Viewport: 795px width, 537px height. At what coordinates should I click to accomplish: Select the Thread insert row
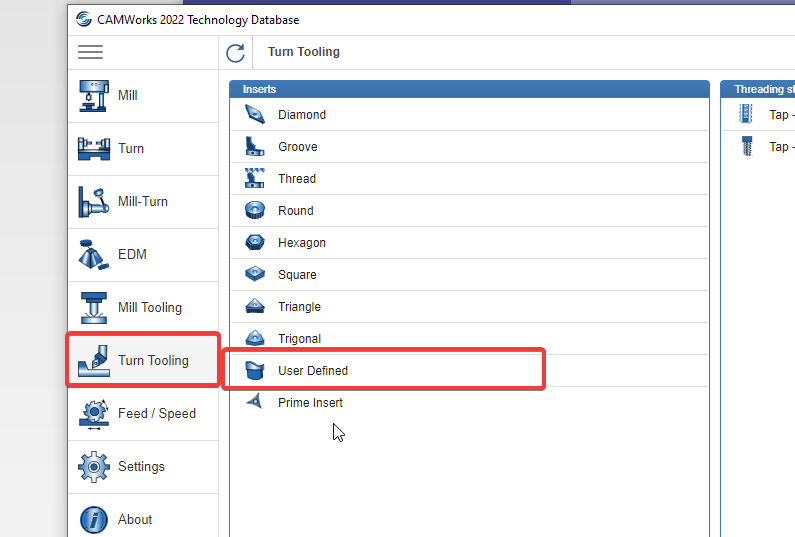469,178
